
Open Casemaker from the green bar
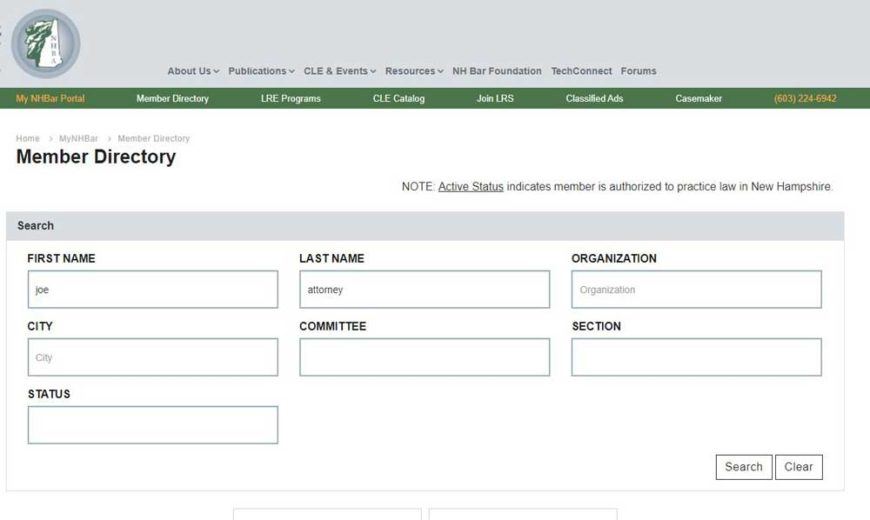coord(698,99)
